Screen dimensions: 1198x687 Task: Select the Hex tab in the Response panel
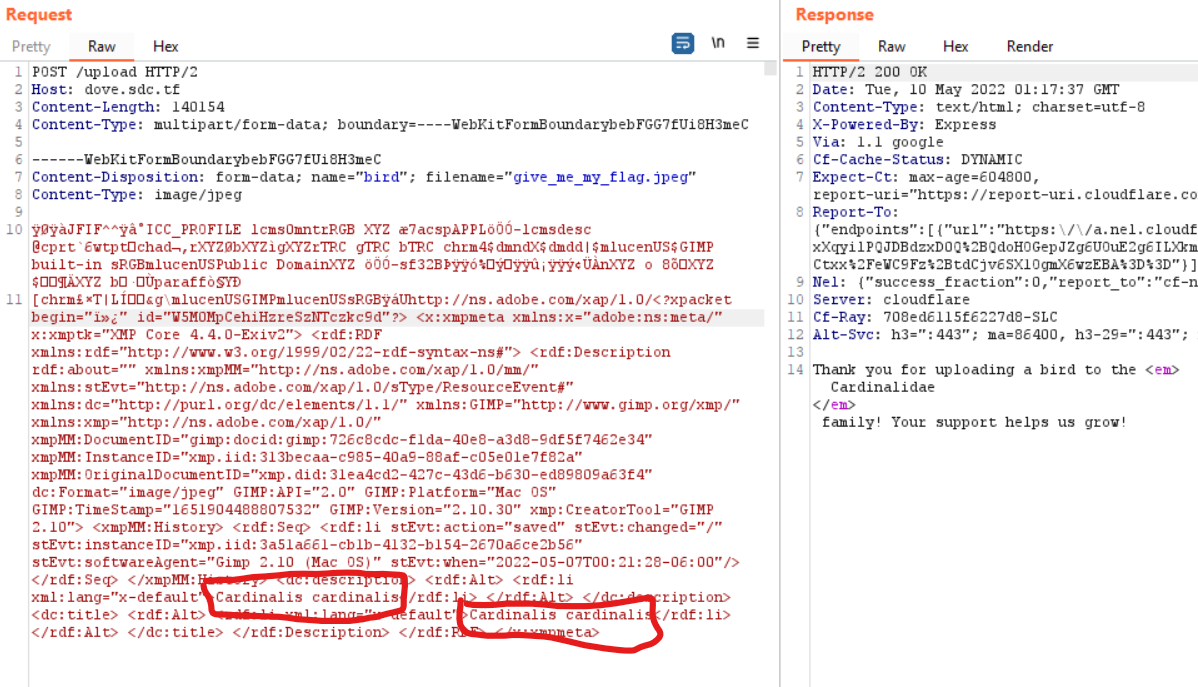click(x=955, y=46)
